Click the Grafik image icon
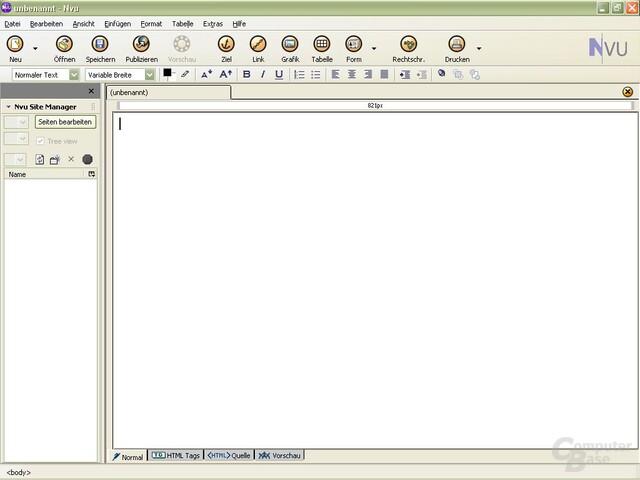 [290, 44]
